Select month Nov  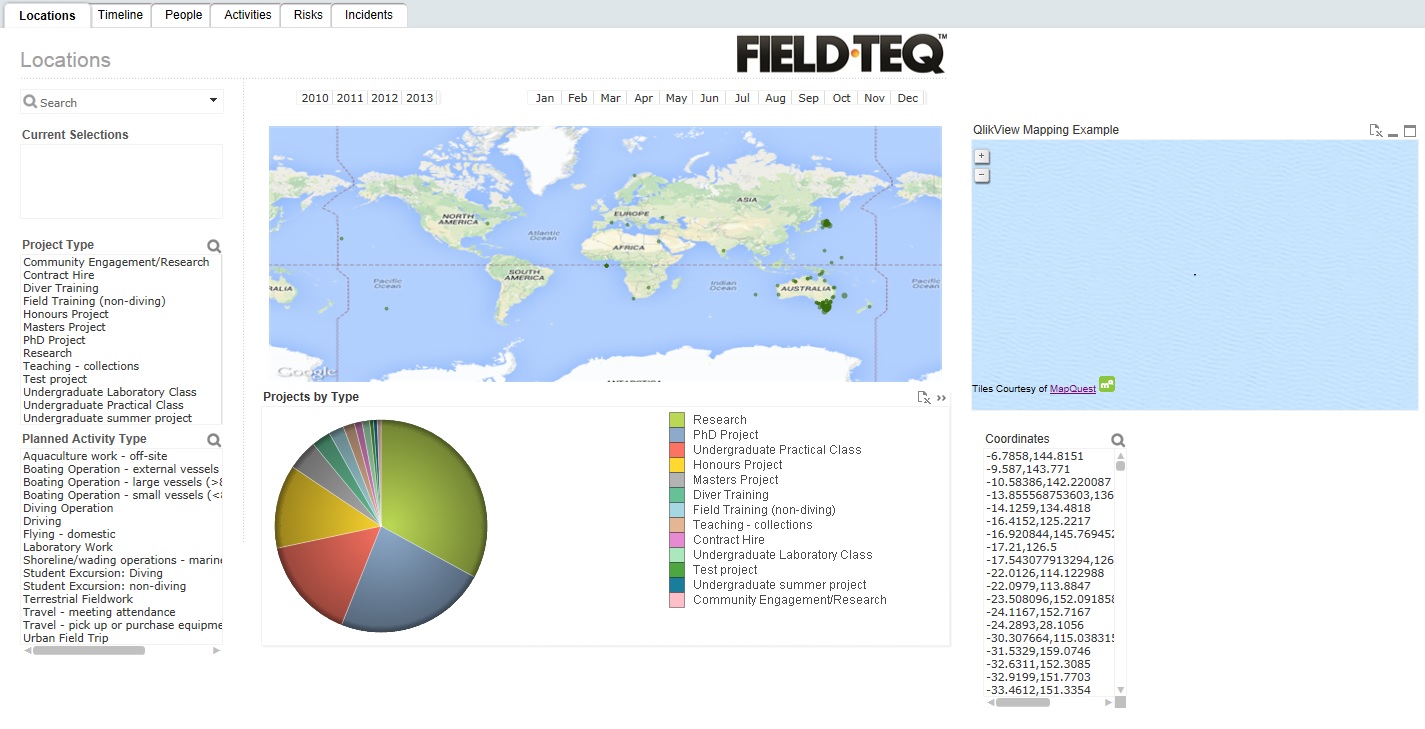point(875,98)
